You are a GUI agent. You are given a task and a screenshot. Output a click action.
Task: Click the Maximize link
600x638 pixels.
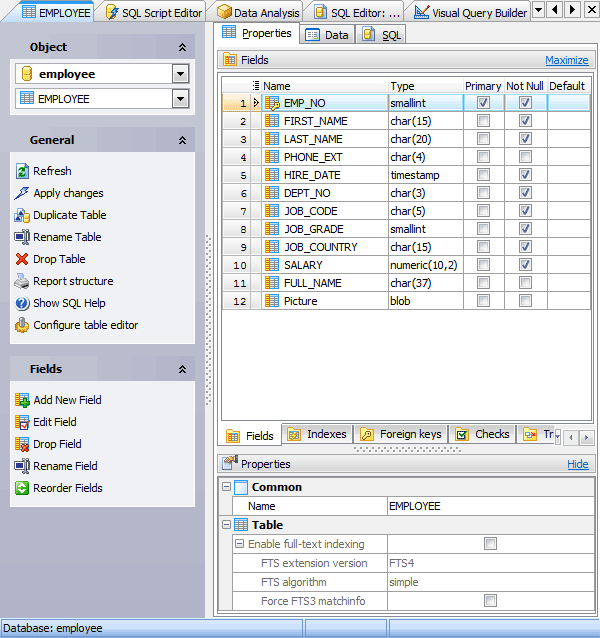[567, 60]
